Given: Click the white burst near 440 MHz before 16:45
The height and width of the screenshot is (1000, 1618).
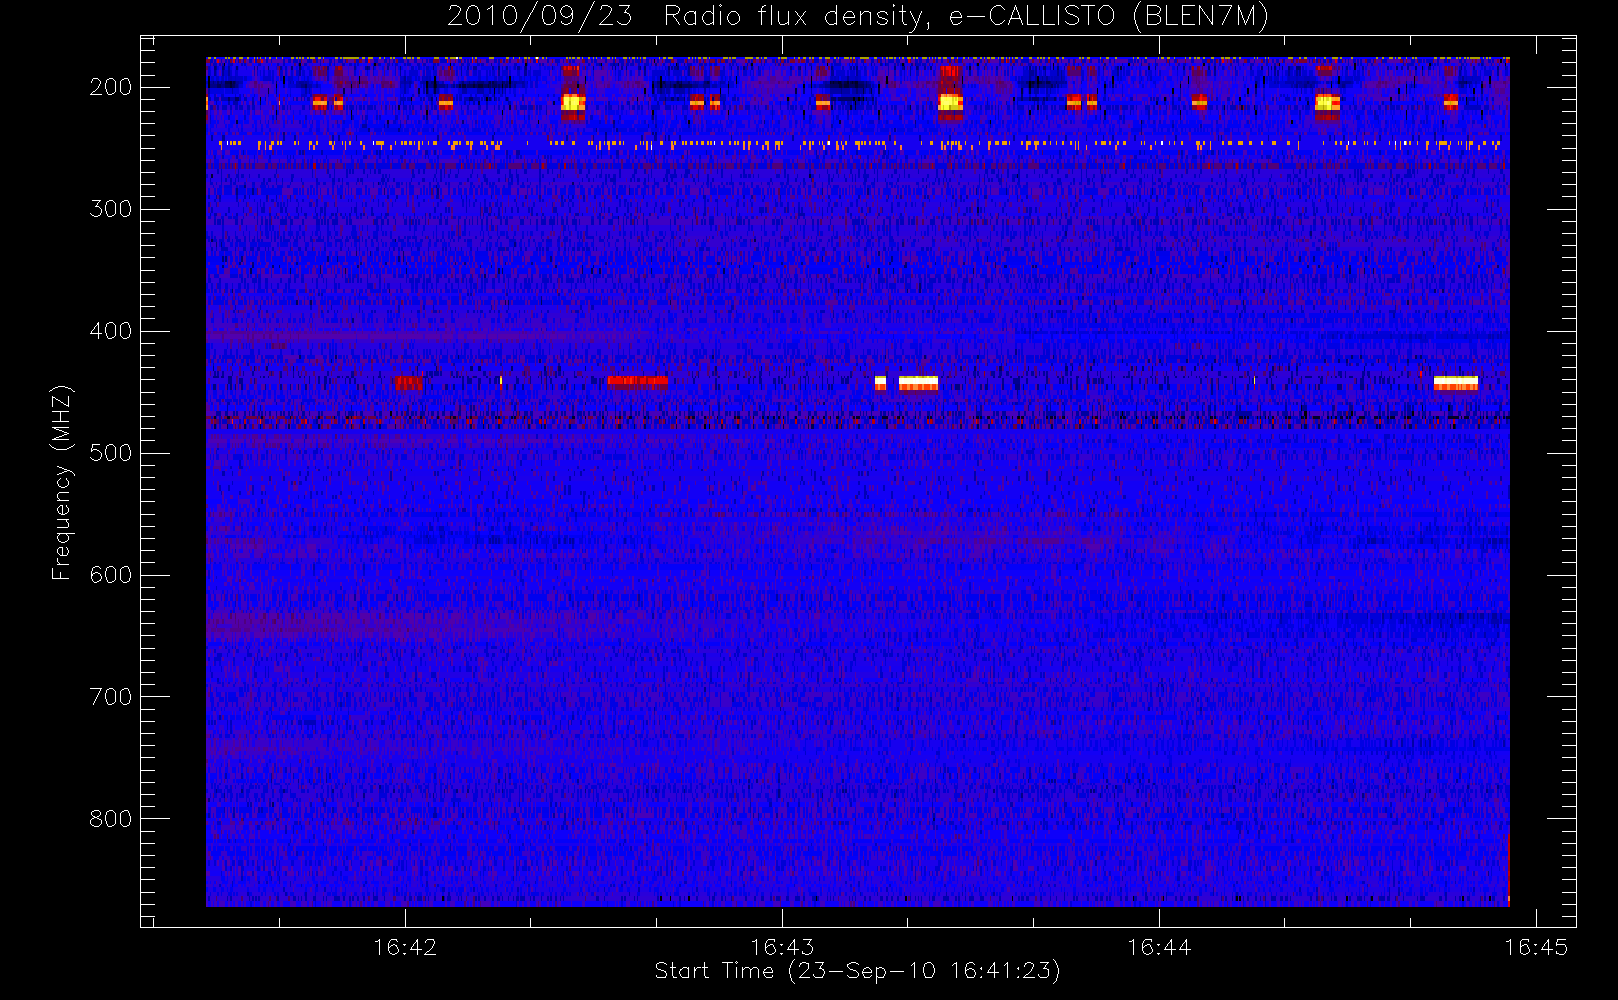Looking at the screenshot, I should coord(1455,383).
